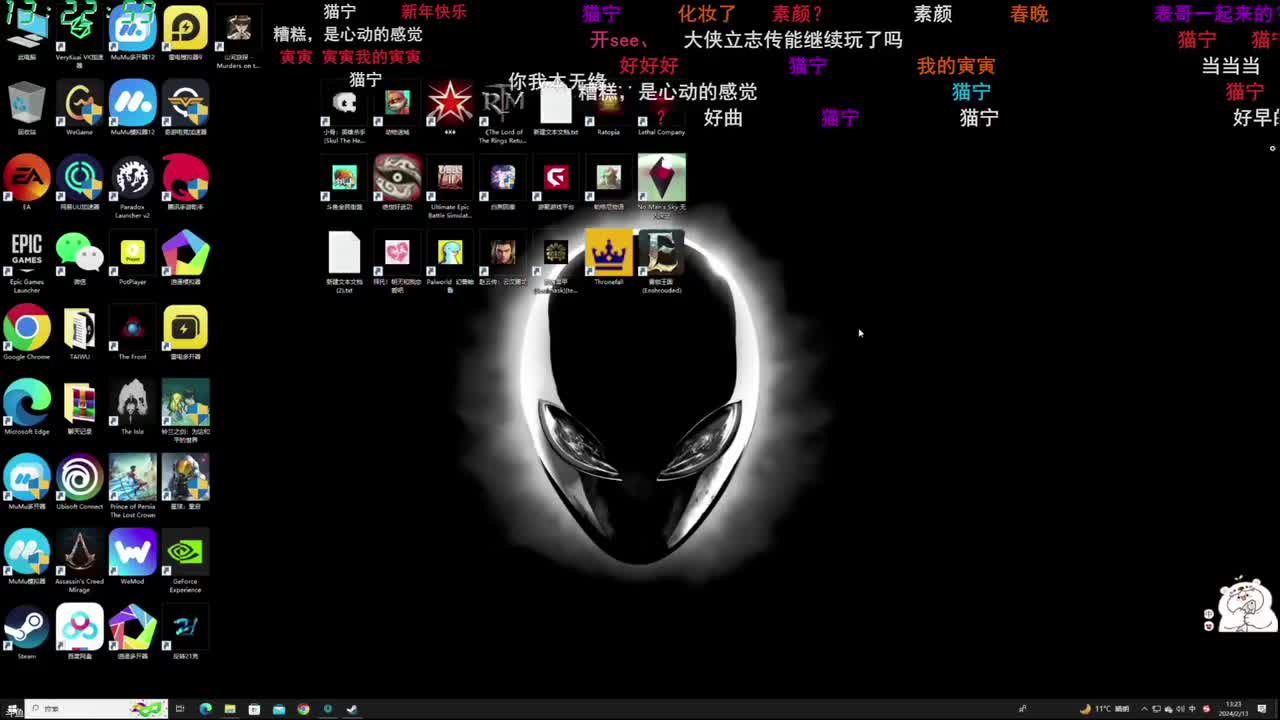Open the Baidu Netdisk shortcut
1280x720 pixels.
(x=80, y=632)
